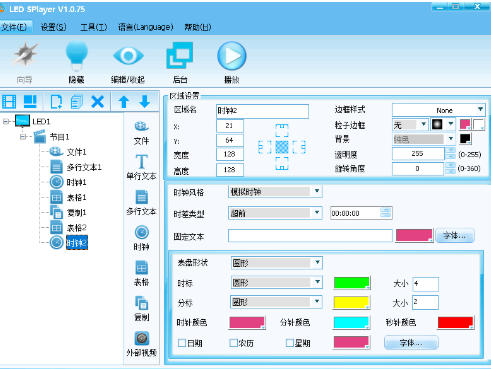Viewport: 491px width, 369px height.
Task: Collapse the 节目1 tree node
Action: pyautogui.click(x=23, y=137)
